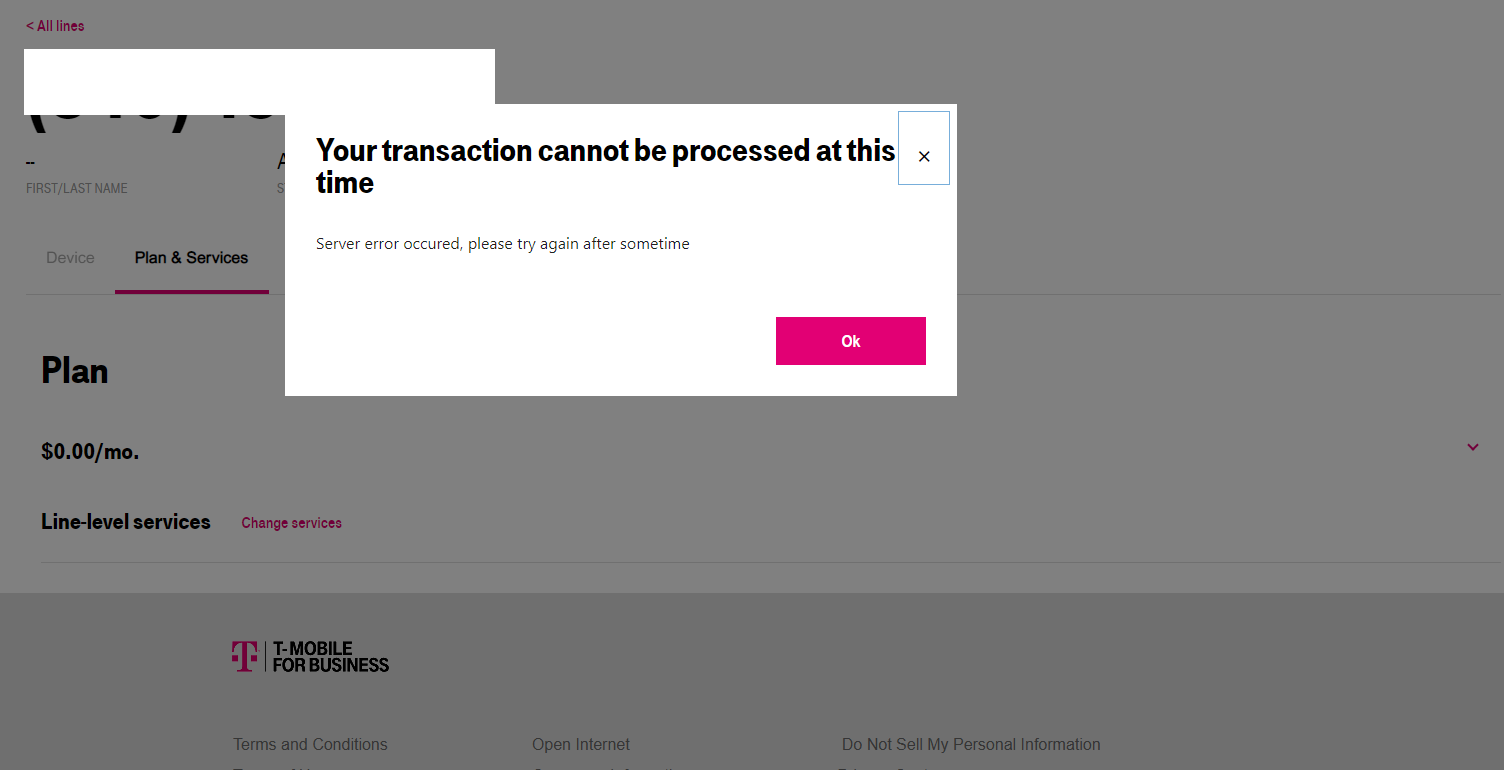The height and width of the screenshot is (770, 1504).
Task: Open Change services for line-level services
Action: (x=291, y=522)
